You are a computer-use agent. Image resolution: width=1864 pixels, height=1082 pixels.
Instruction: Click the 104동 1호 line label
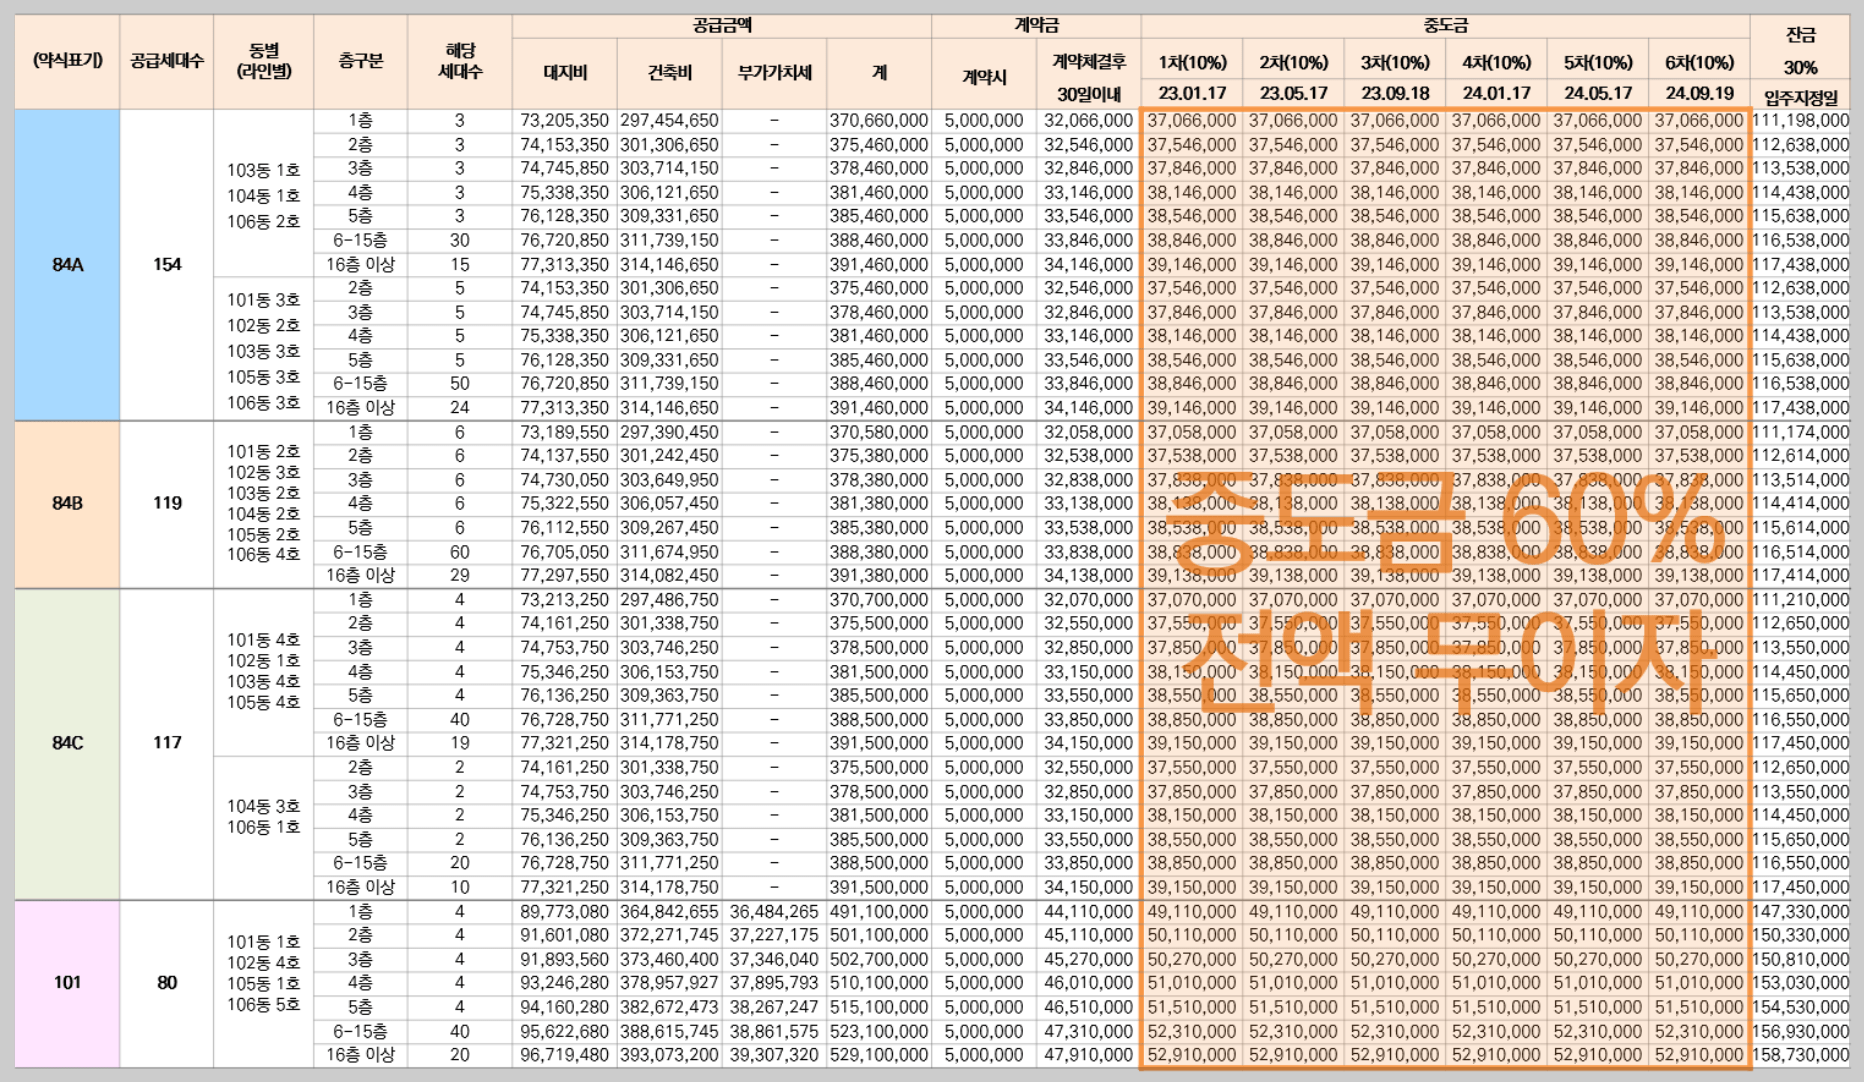pos(263,196)
